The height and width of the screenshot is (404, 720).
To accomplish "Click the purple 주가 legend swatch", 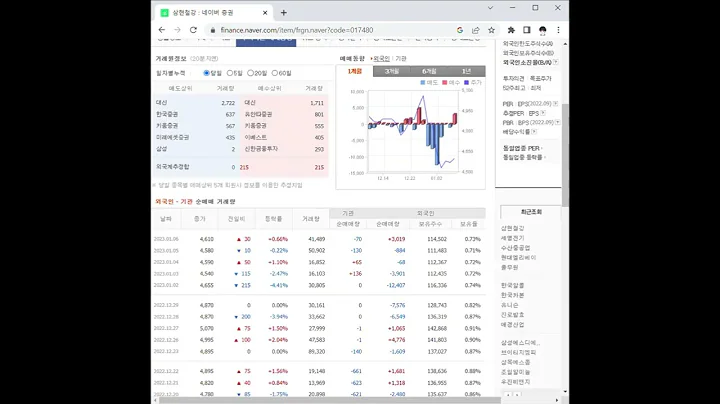I will click(467, 83).
